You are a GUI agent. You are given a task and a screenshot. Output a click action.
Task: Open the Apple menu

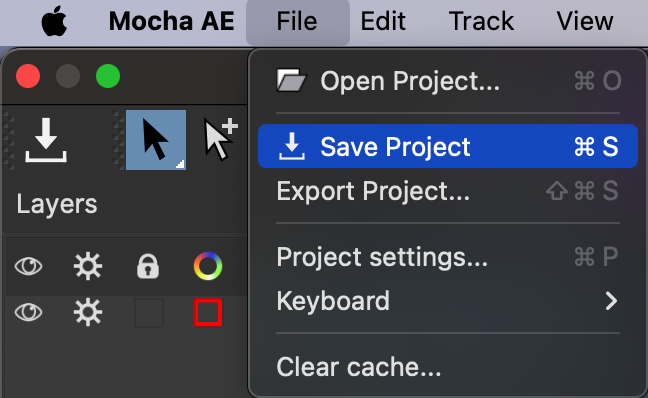54,21
